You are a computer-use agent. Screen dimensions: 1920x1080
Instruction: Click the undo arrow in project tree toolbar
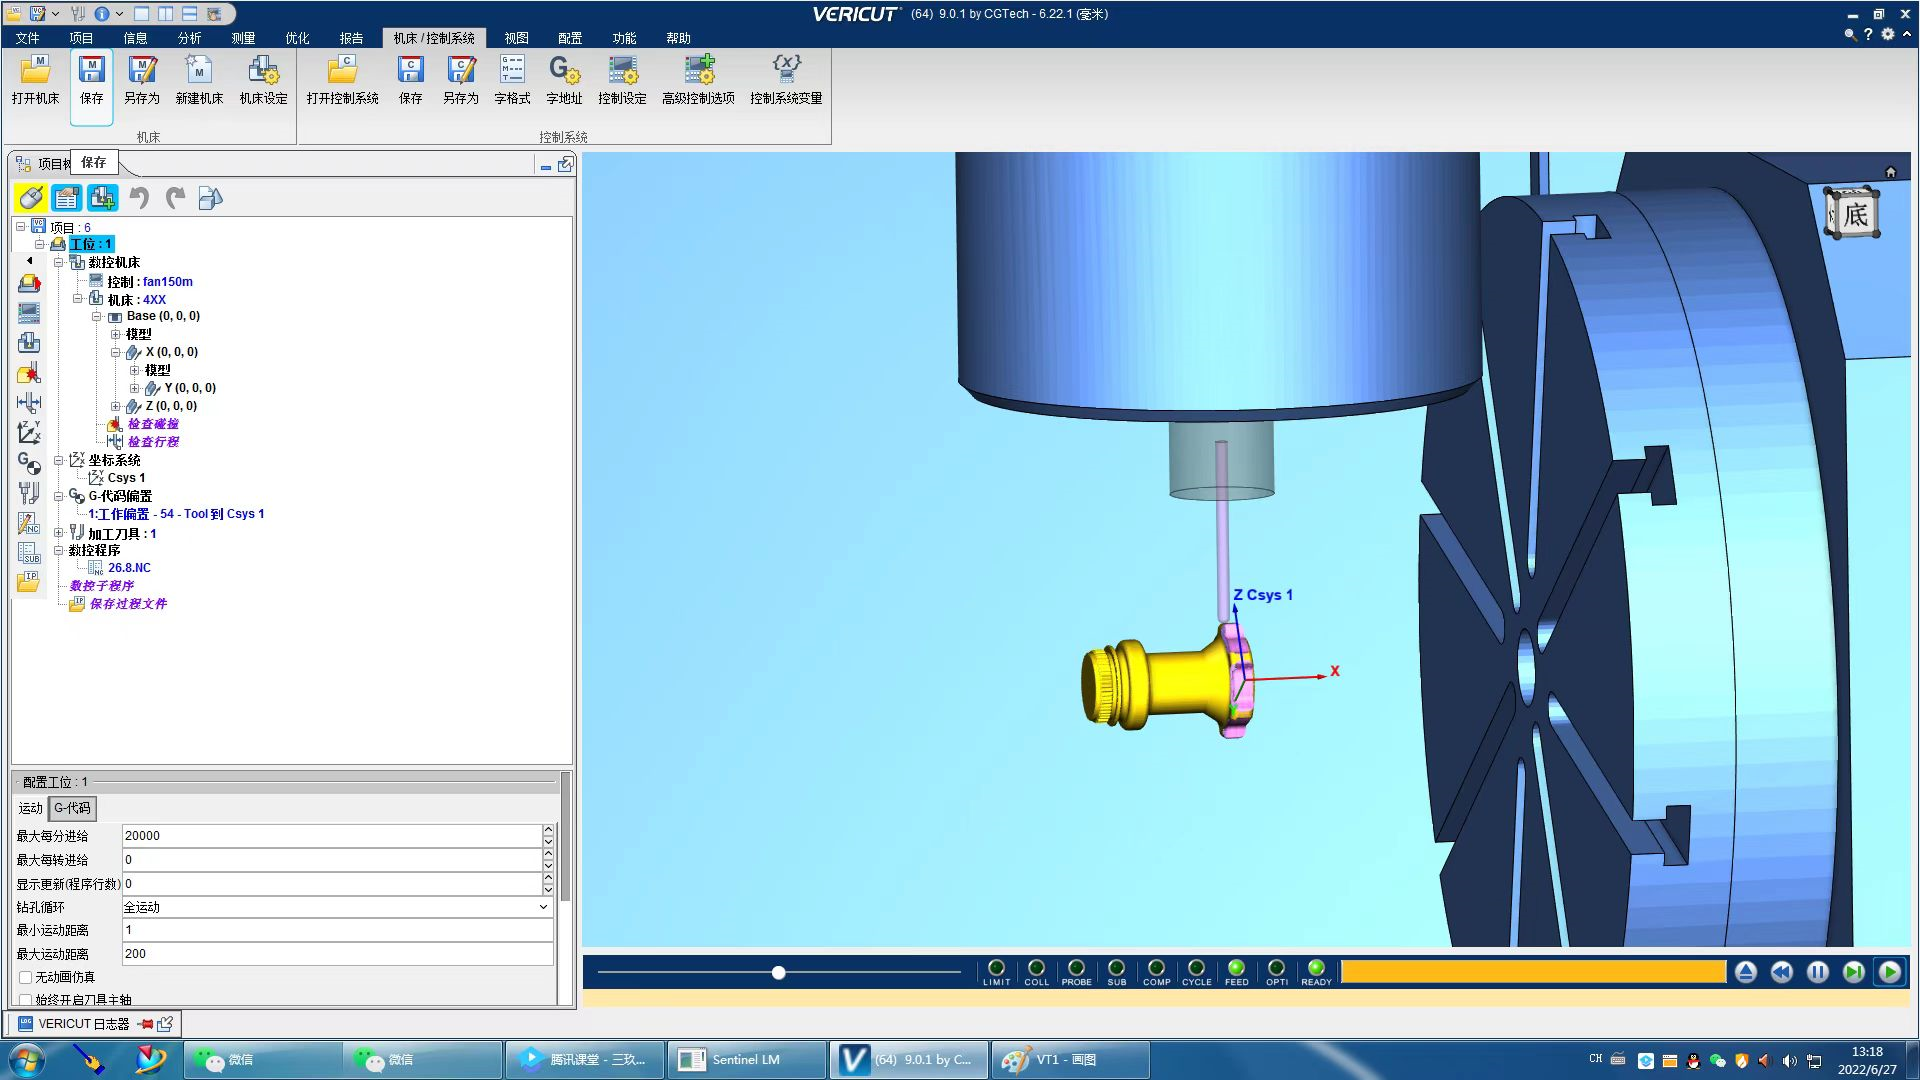(139, 198)
